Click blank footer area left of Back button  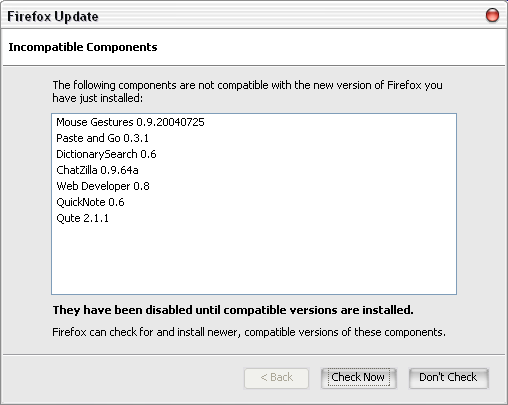tap(123, 378)
